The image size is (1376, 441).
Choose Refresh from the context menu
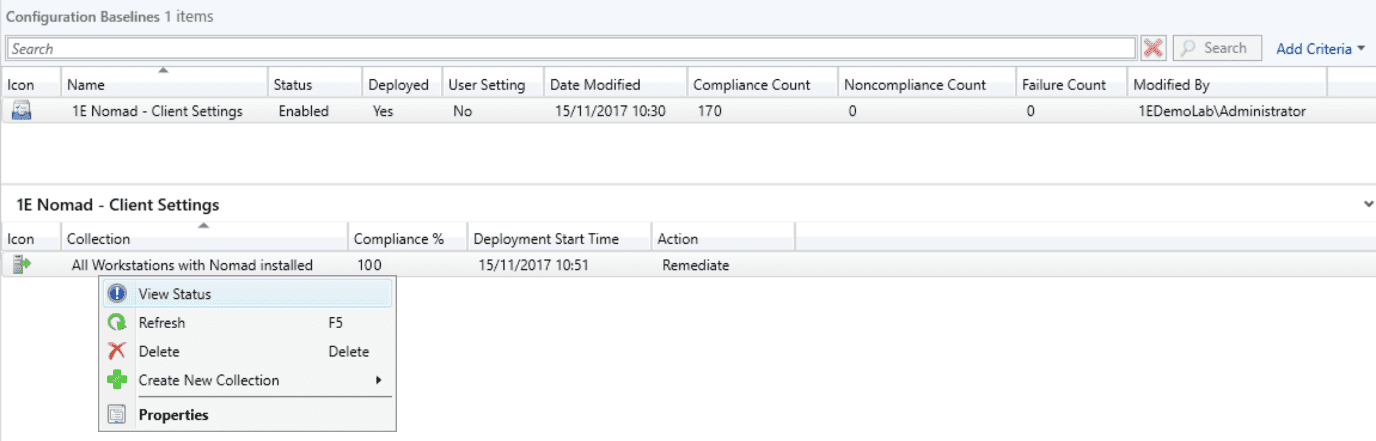tap(246, 323)
